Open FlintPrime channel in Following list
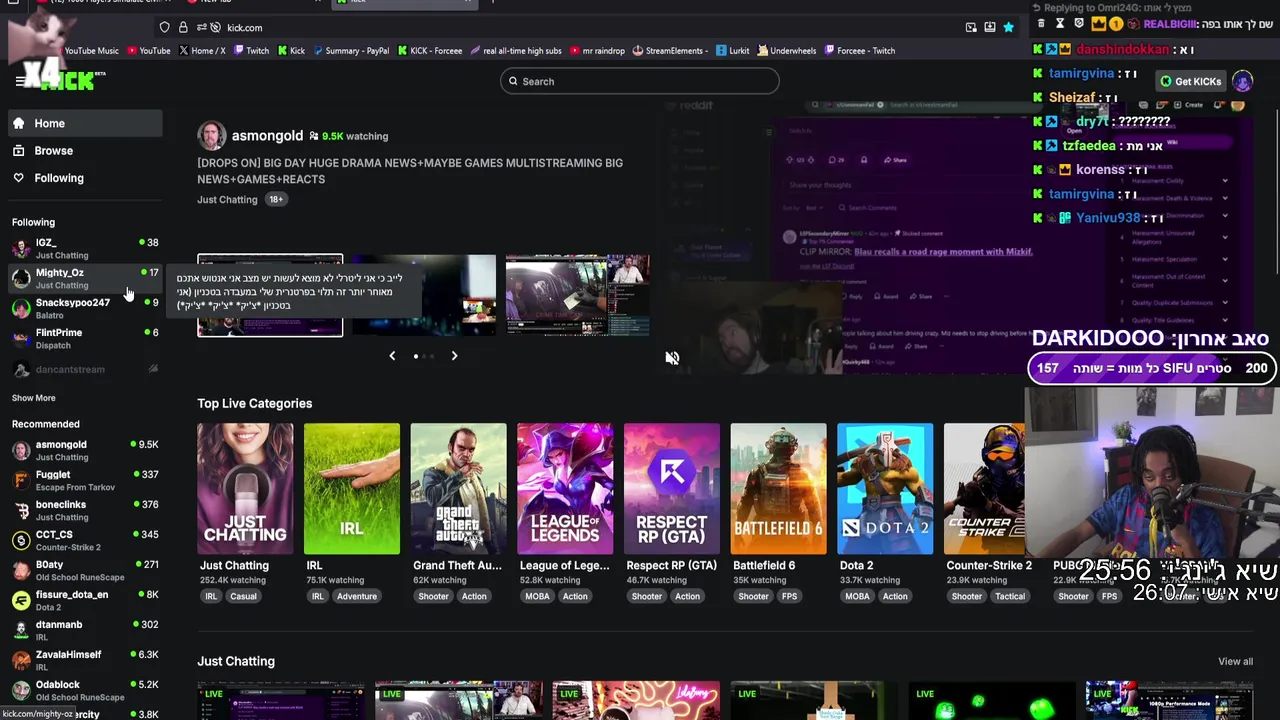This screenshot has width=1280, height=720. (85, 338)
